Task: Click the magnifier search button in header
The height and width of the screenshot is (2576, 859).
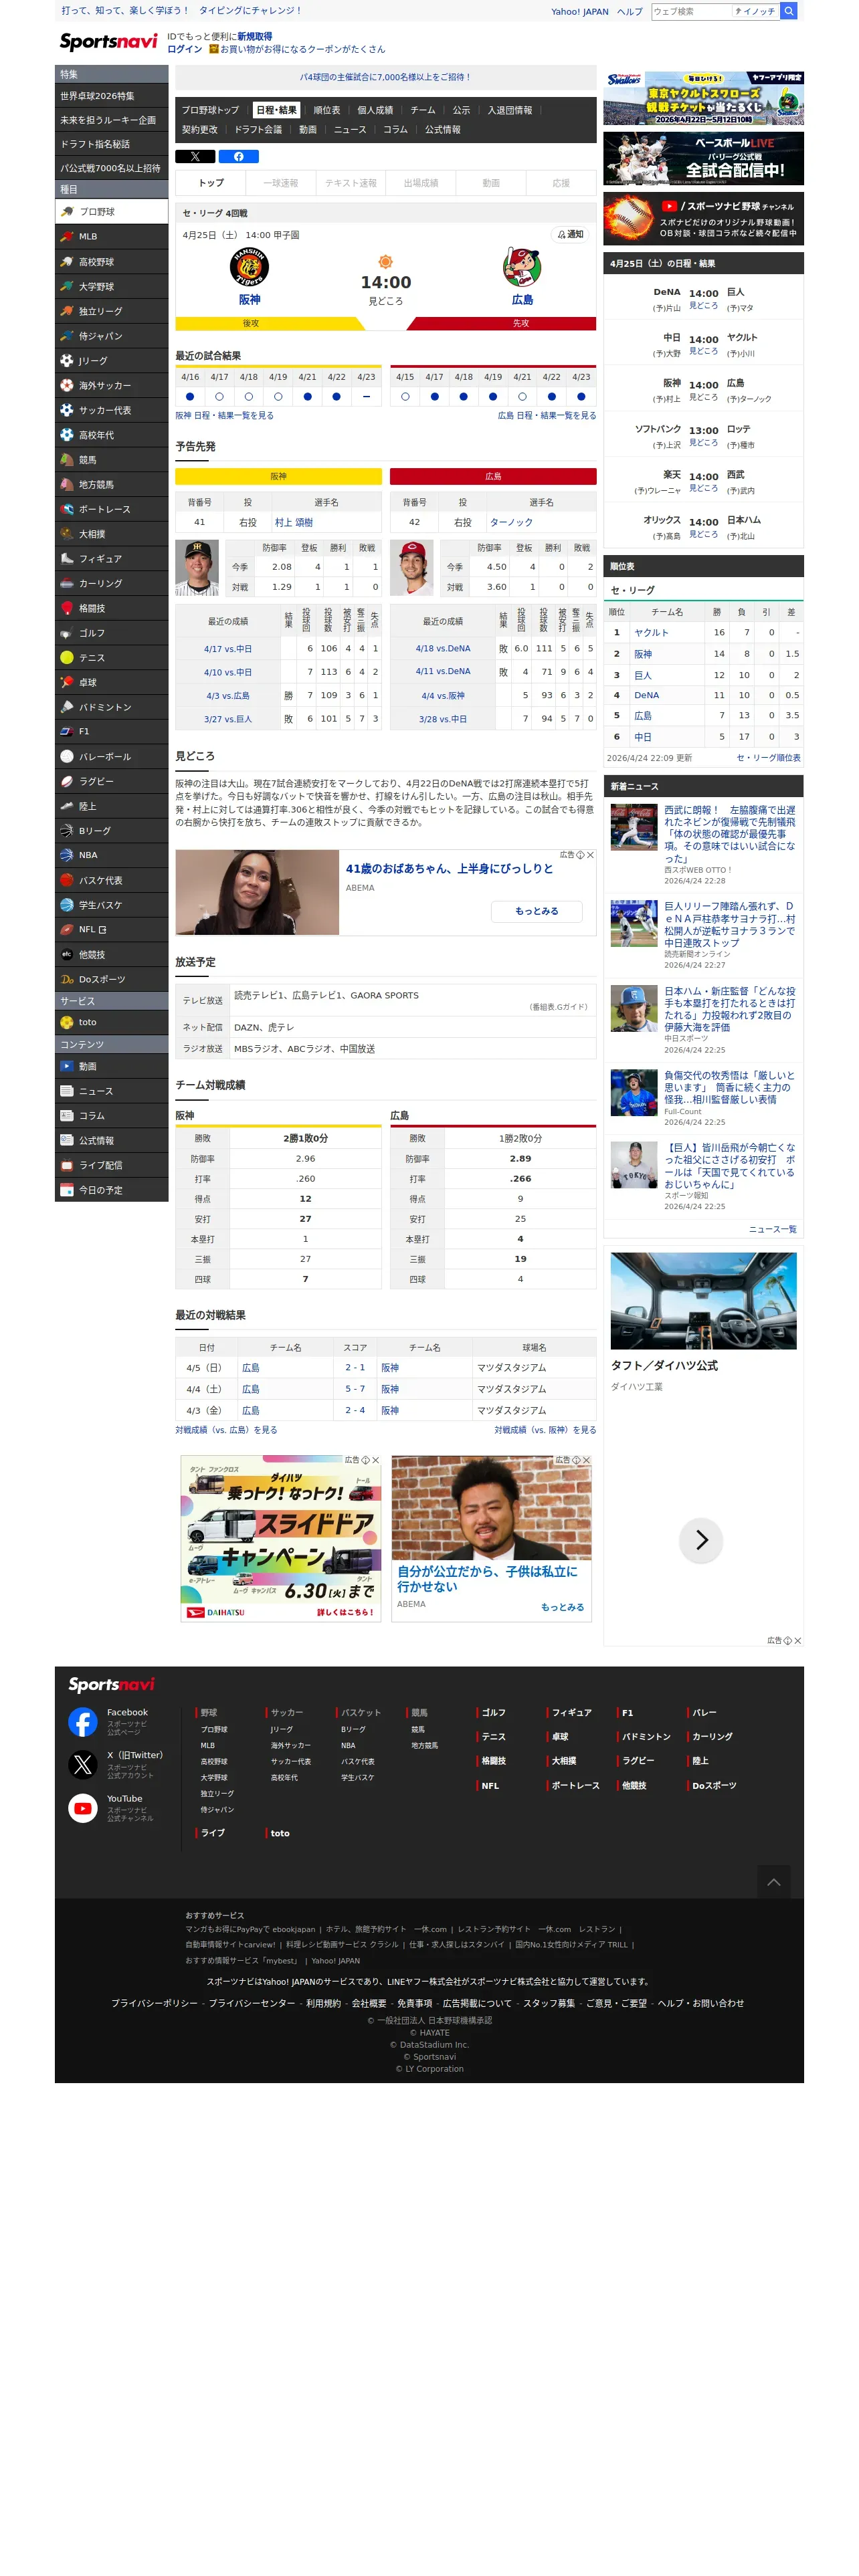Action: (789, 11)
